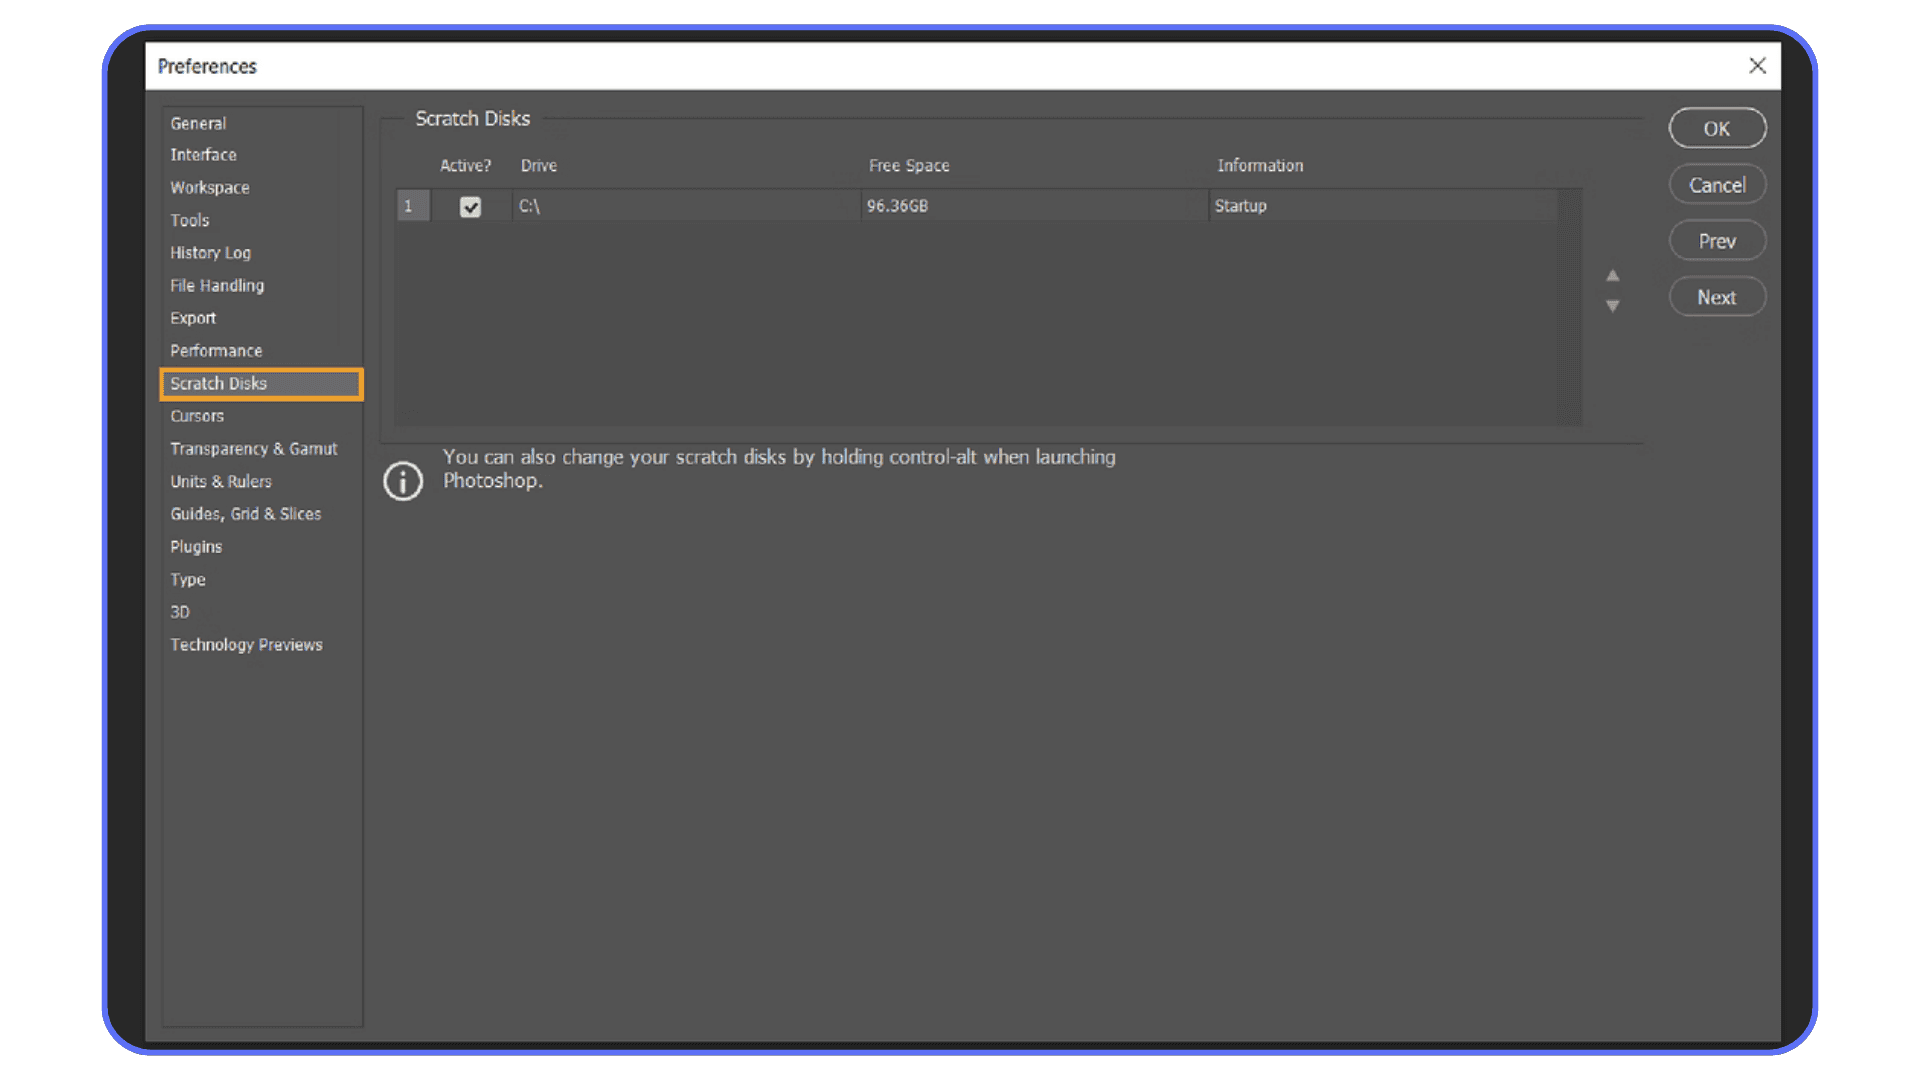The width and height of the screenshot is (1920, 1080).
Task: Click the down arrow to lower scratch disk priority
Action: point(1613,307)
